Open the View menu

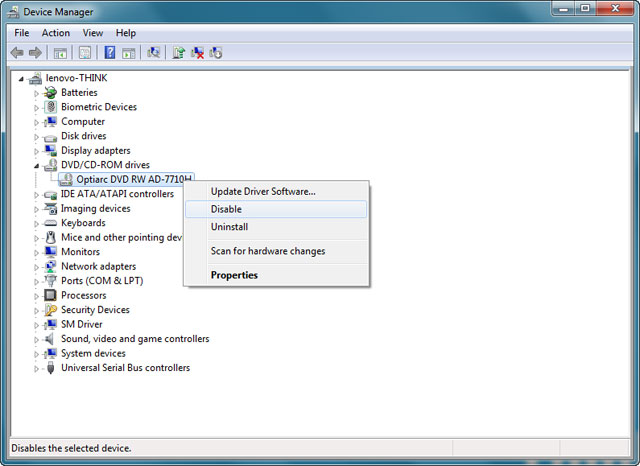coord(93,33)
